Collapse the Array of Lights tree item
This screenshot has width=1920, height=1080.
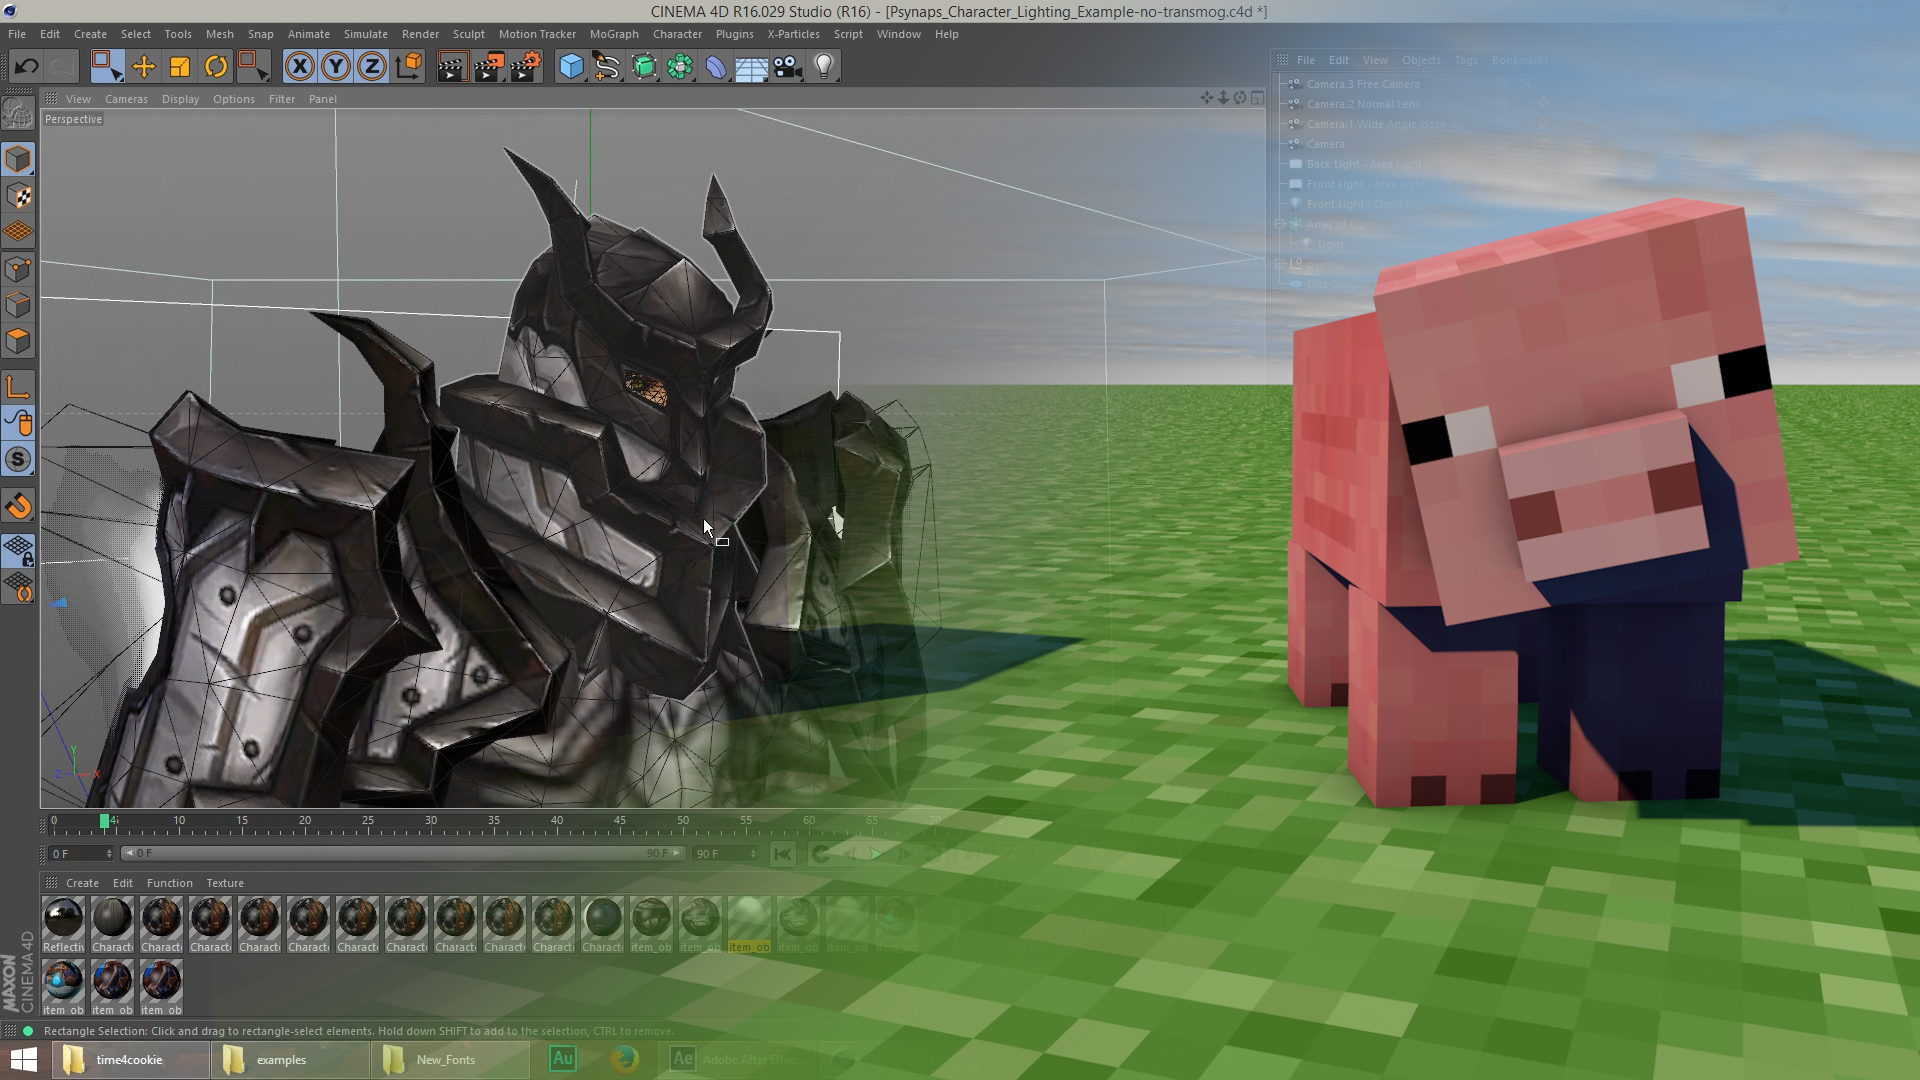(x=1280, y=224)
